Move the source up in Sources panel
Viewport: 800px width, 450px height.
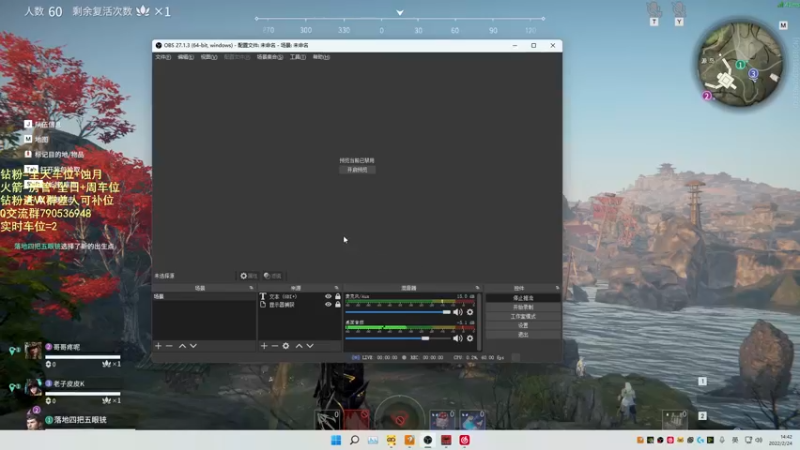(299, 346)
